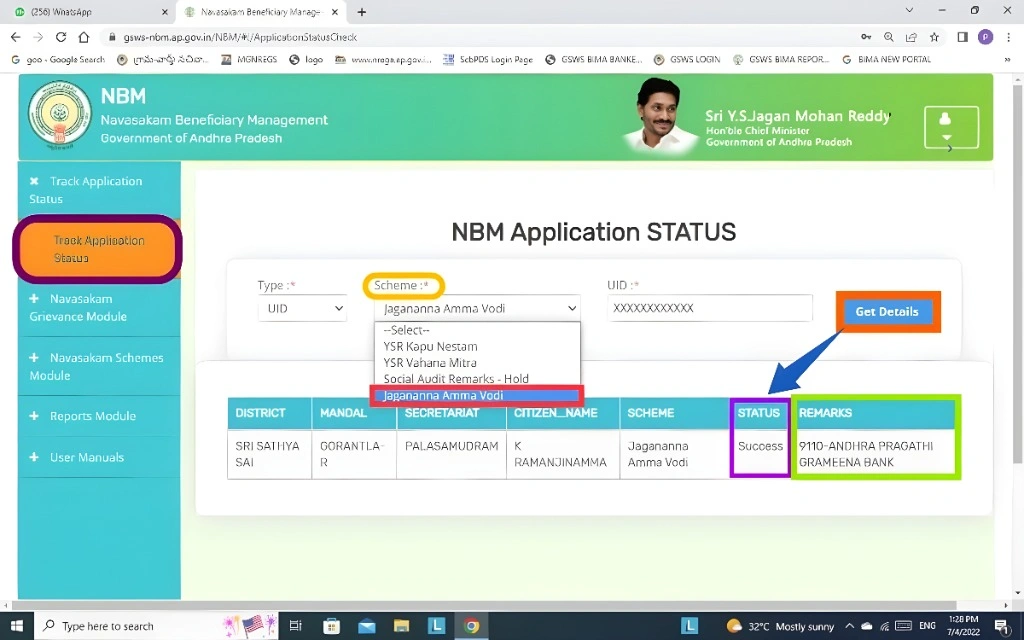
Task: Open the Chrome profile avatar
Action: [x=985, y=37]
